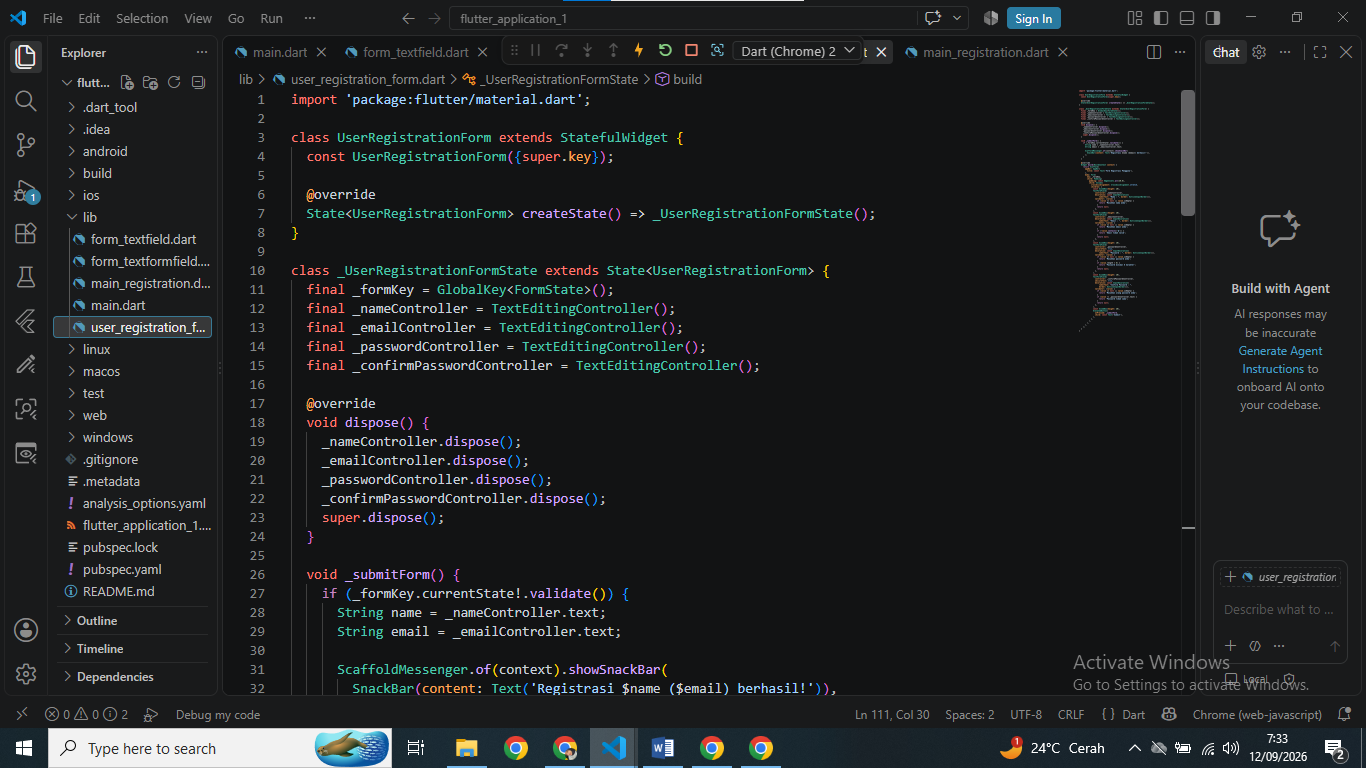
Task: Open the Testing flask view
Action: tap(26, 277)
